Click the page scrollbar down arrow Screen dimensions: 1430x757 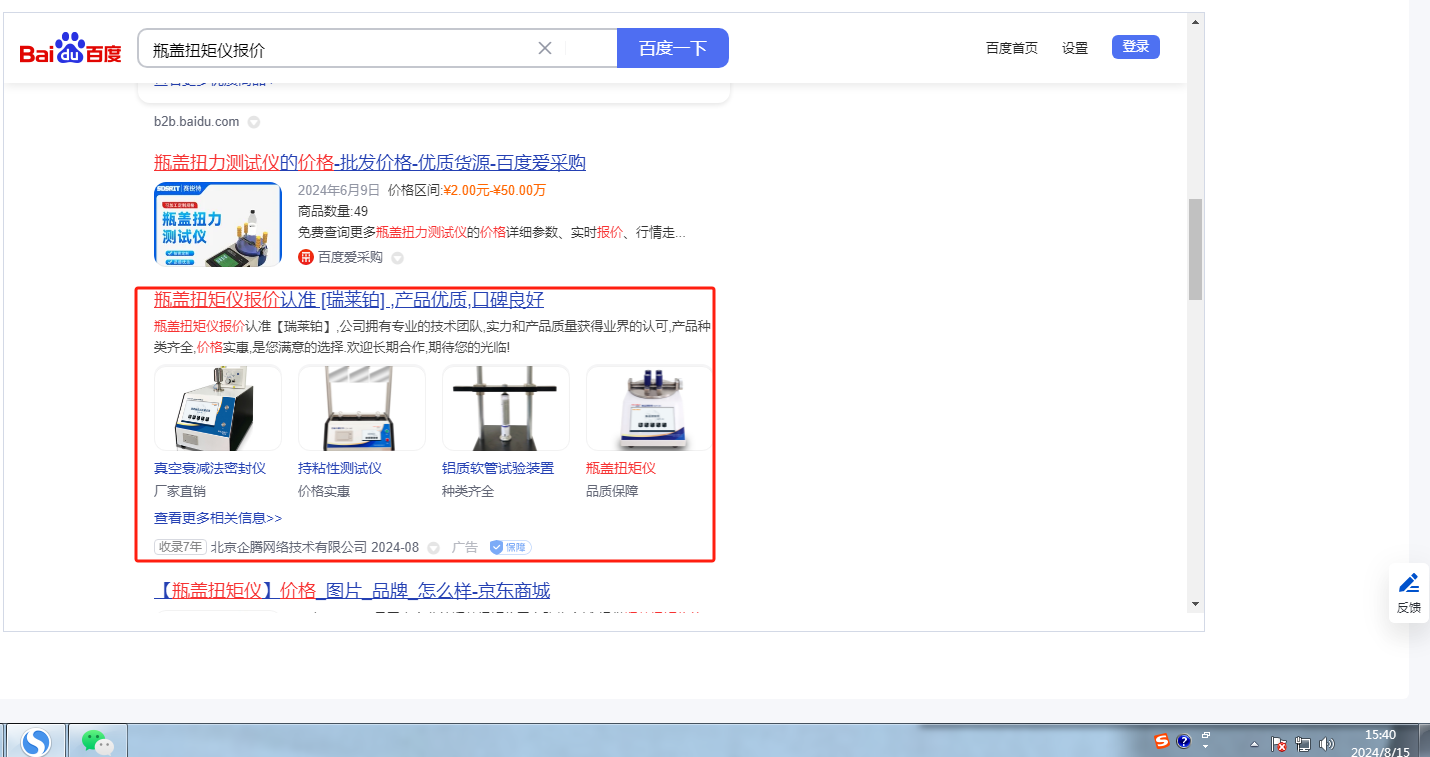1195,604
